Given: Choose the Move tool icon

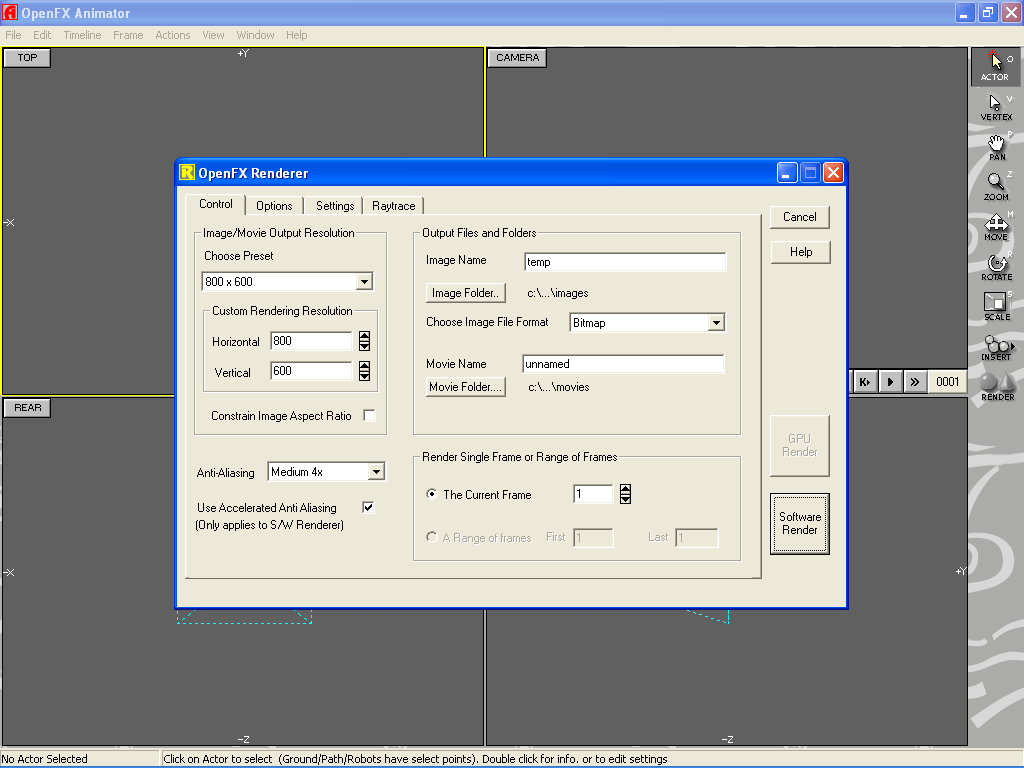Looking at the screenshot, I should point(996,227).
